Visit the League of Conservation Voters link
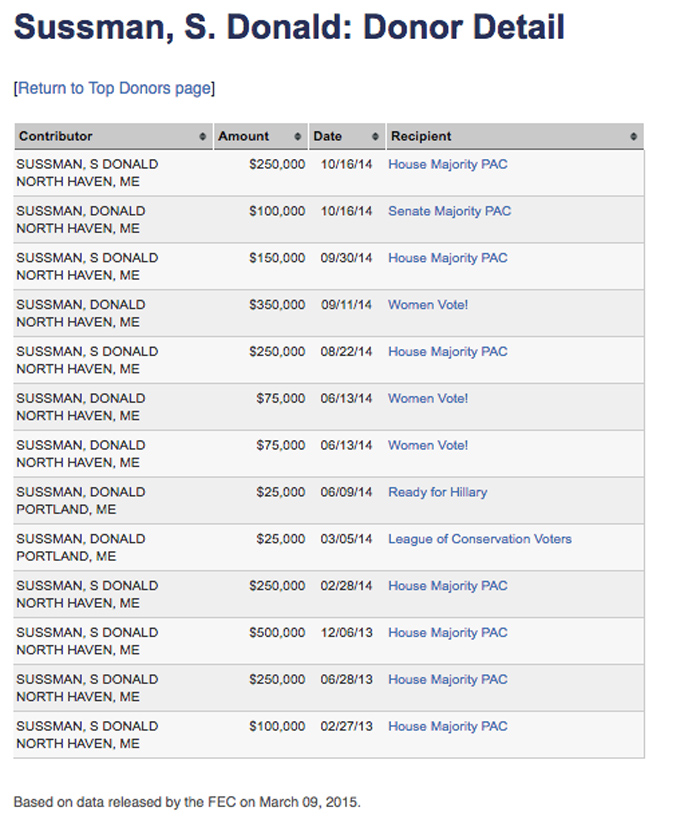 coord(479,539)
